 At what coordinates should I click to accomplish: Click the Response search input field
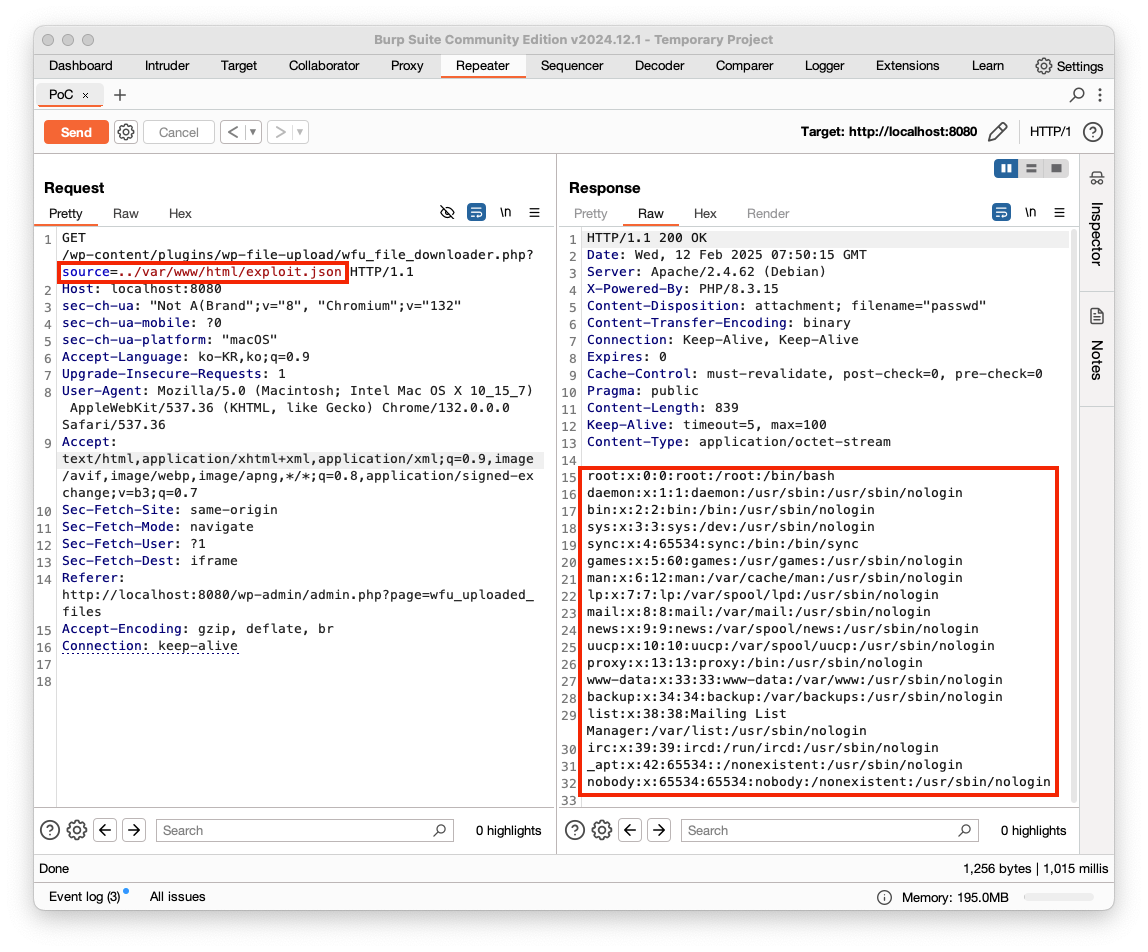(830, 830)
